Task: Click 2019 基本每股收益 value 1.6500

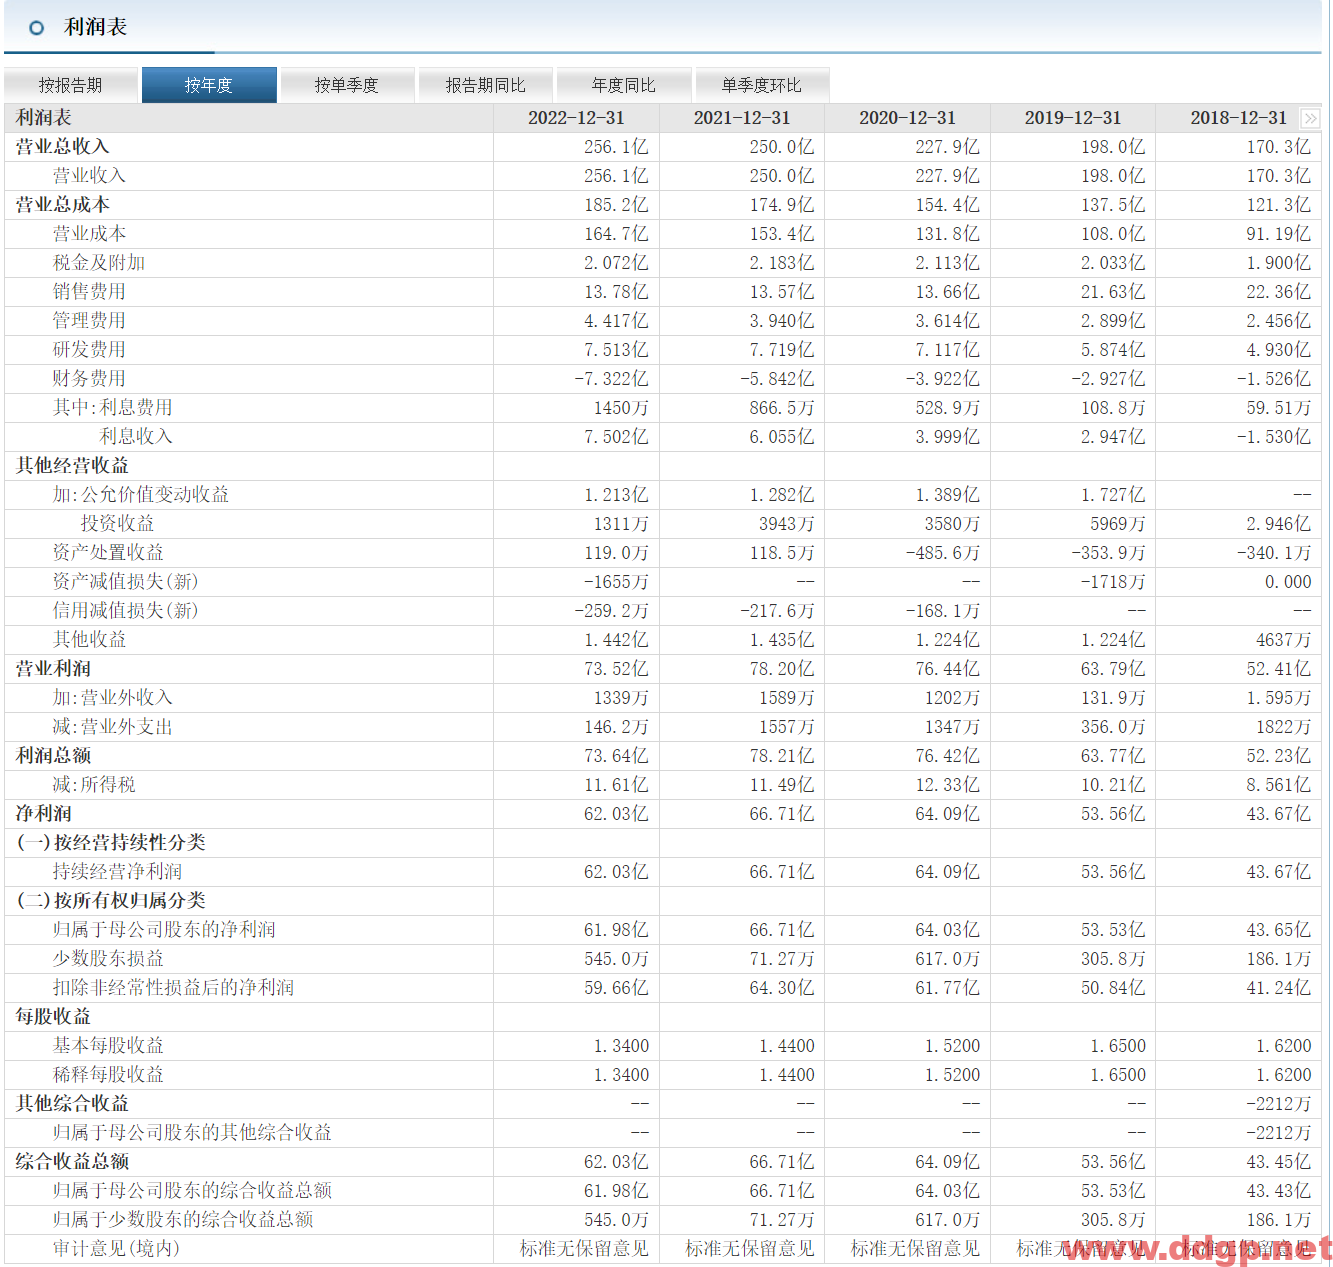Action: 1118,1046
